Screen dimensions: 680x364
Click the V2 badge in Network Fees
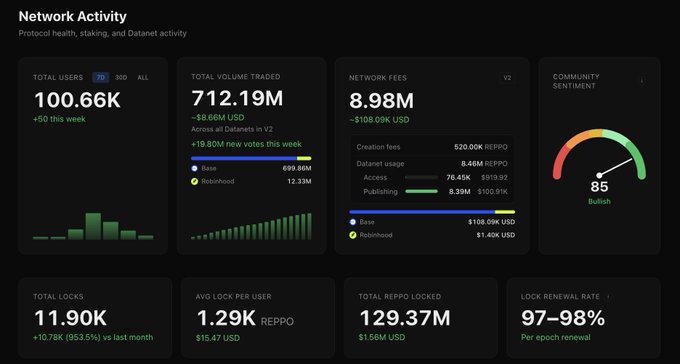point(507,78)
